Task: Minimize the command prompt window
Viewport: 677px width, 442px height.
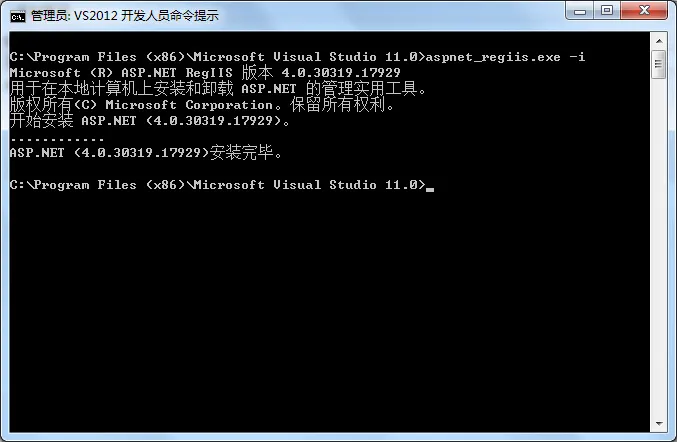Action: pyautogui.click(x=580, y=11)
